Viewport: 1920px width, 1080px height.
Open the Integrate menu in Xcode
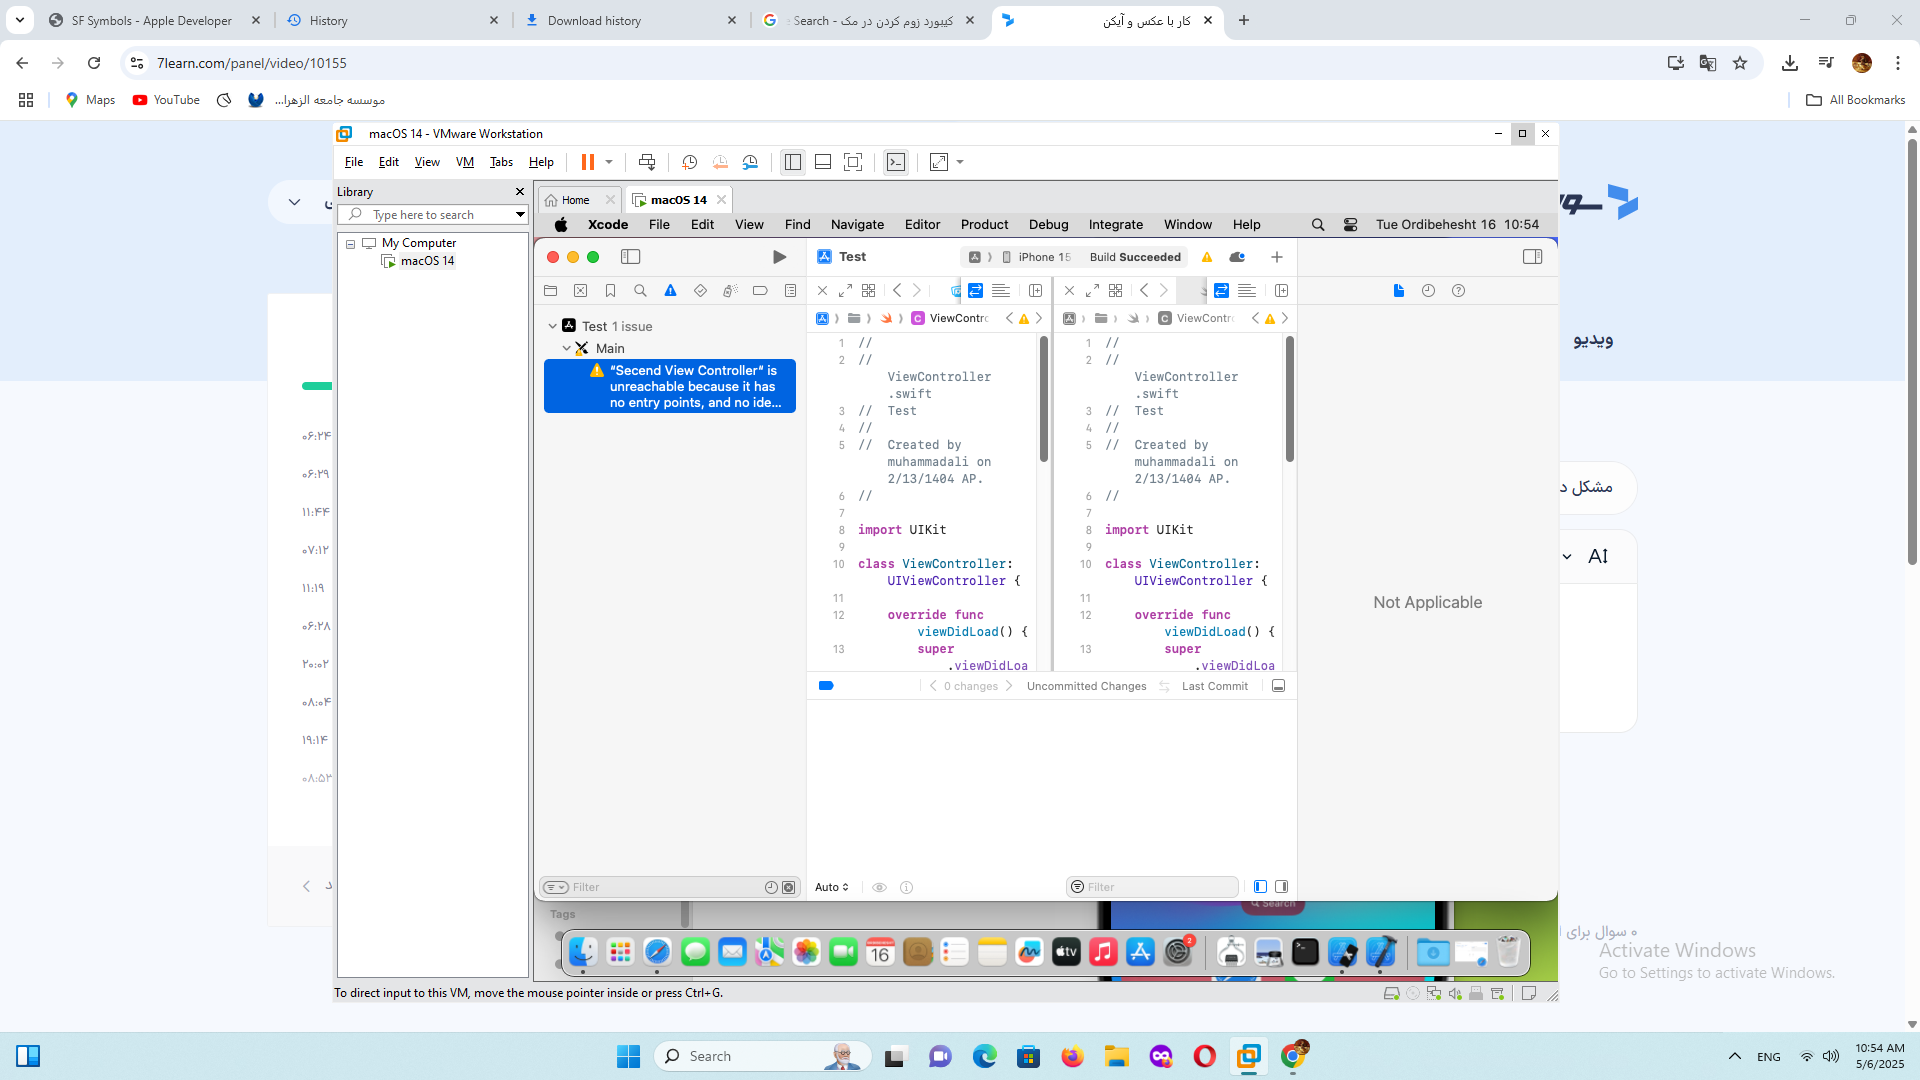pos(1115,225)
